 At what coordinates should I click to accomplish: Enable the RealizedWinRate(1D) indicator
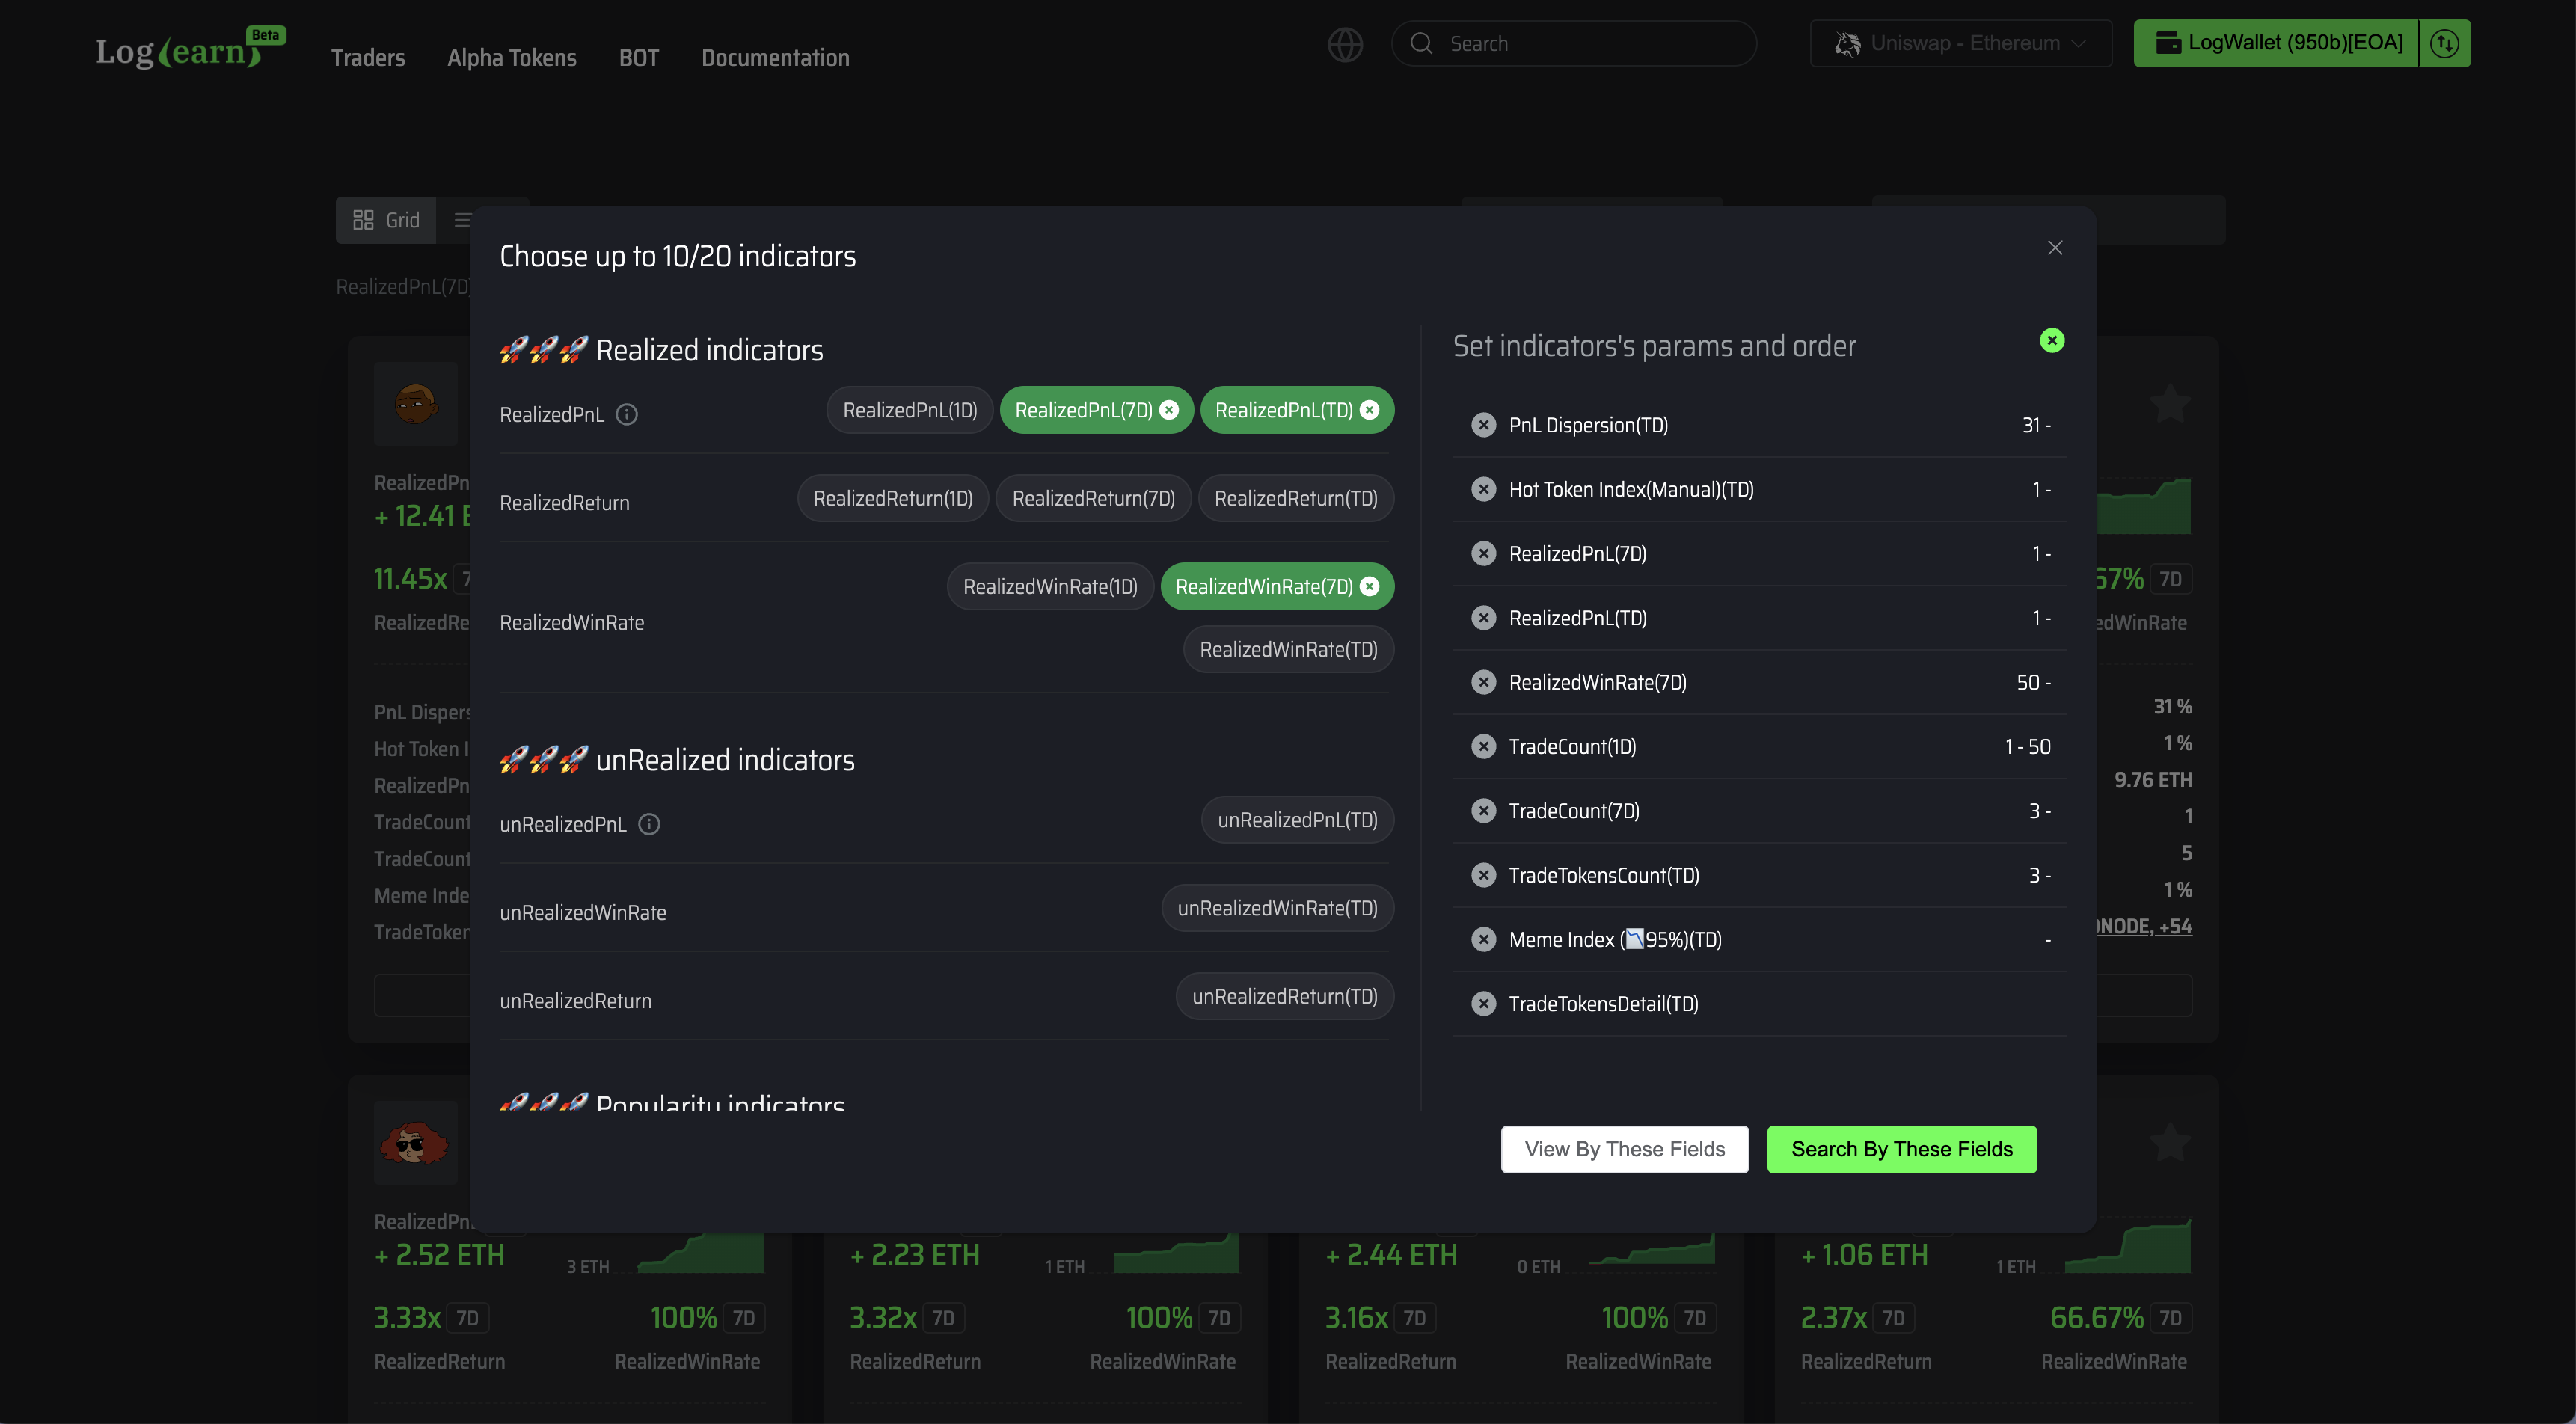tap(1050, 586)
